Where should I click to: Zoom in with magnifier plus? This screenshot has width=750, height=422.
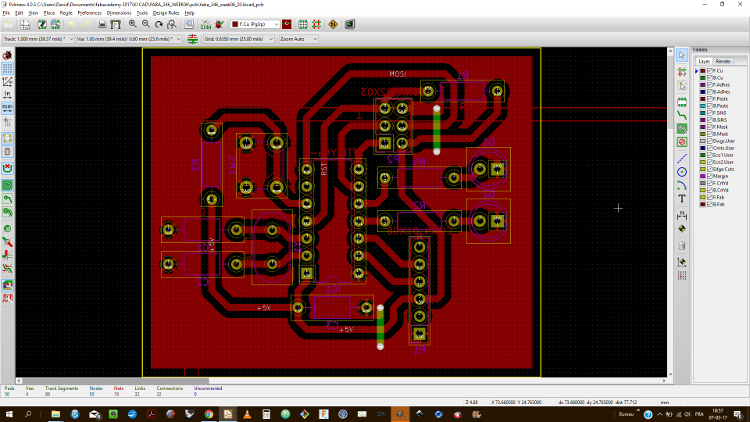point(132,24)
